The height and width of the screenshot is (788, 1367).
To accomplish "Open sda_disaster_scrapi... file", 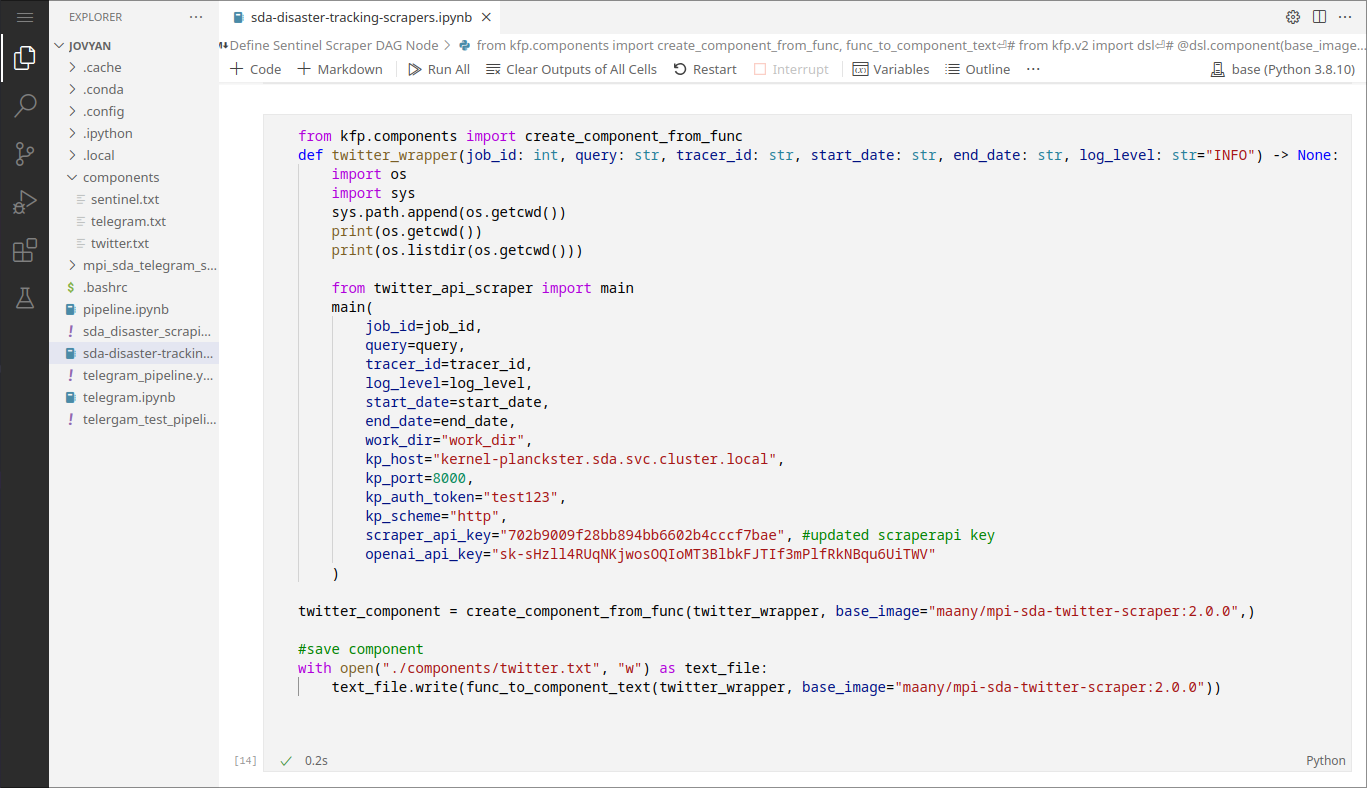I will point(134,331).
